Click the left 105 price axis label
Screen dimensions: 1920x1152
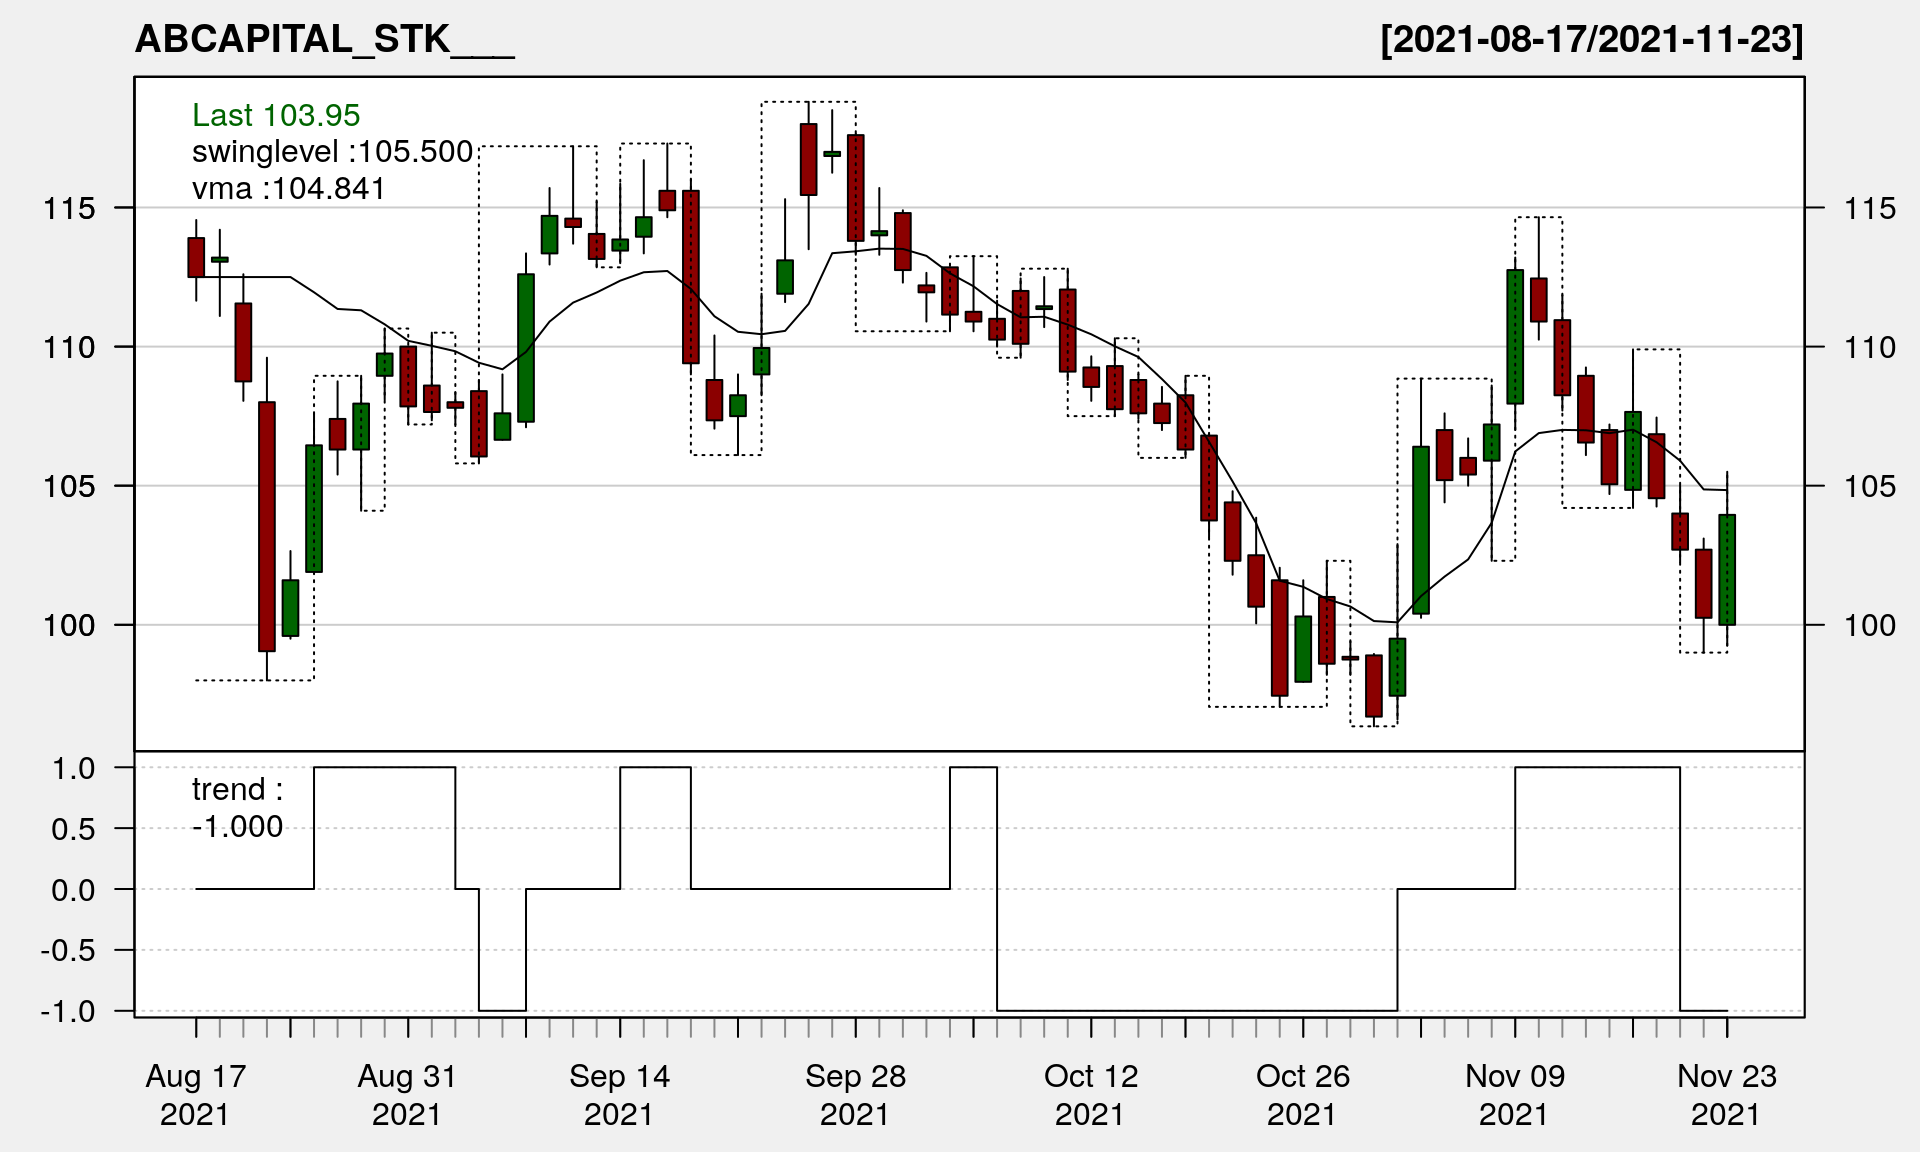coord(69,487)
